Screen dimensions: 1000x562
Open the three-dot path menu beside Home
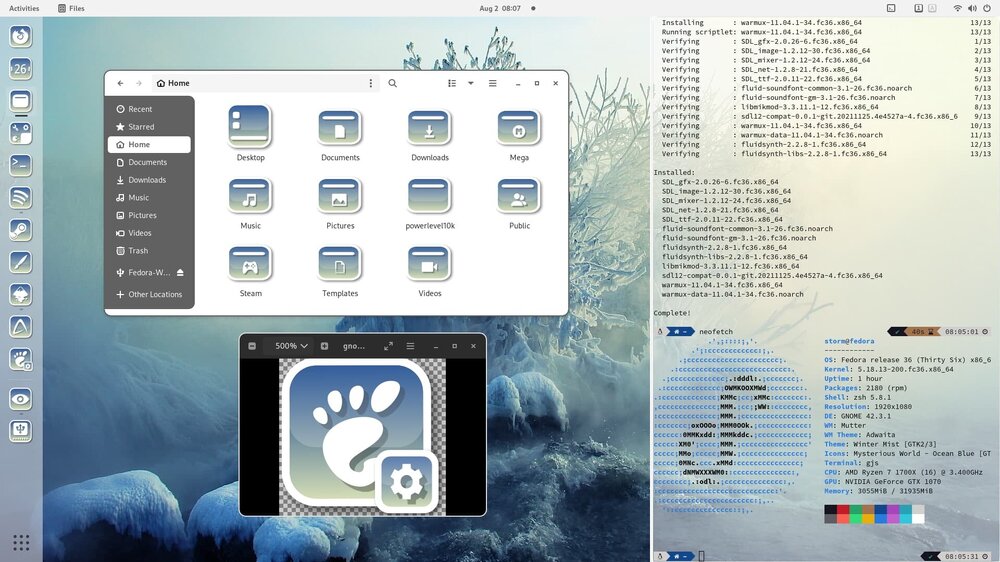(370, 84)
